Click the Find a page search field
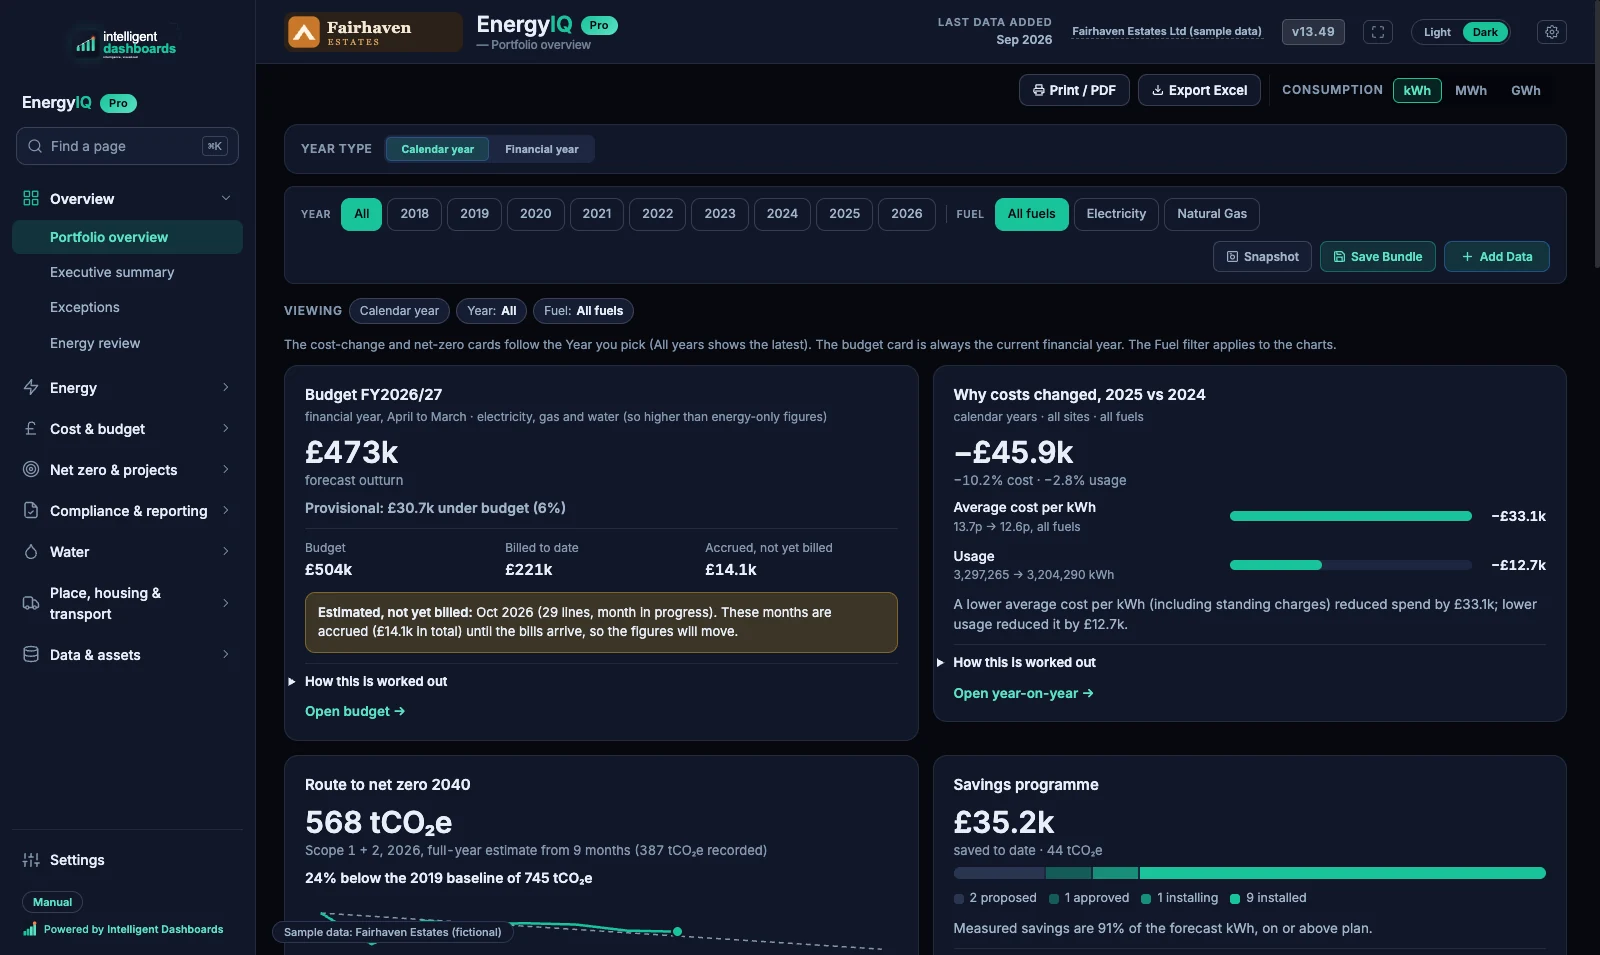1600x955 pixels. click(x=127, y=146)
